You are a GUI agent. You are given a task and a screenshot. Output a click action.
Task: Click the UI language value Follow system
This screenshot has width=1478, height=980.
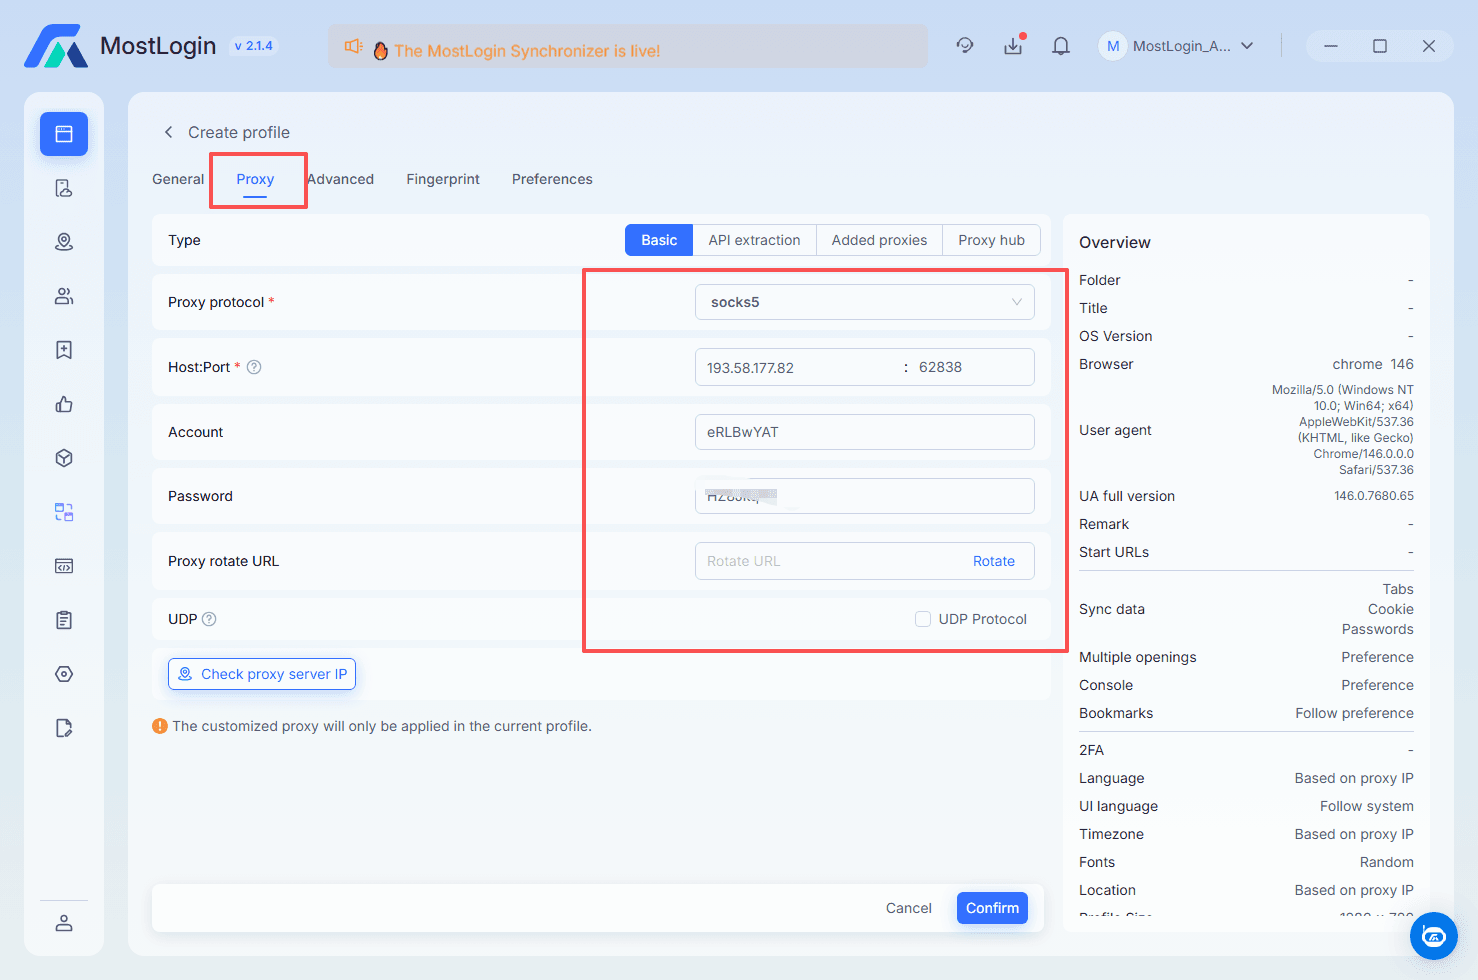pos(1367,806)
